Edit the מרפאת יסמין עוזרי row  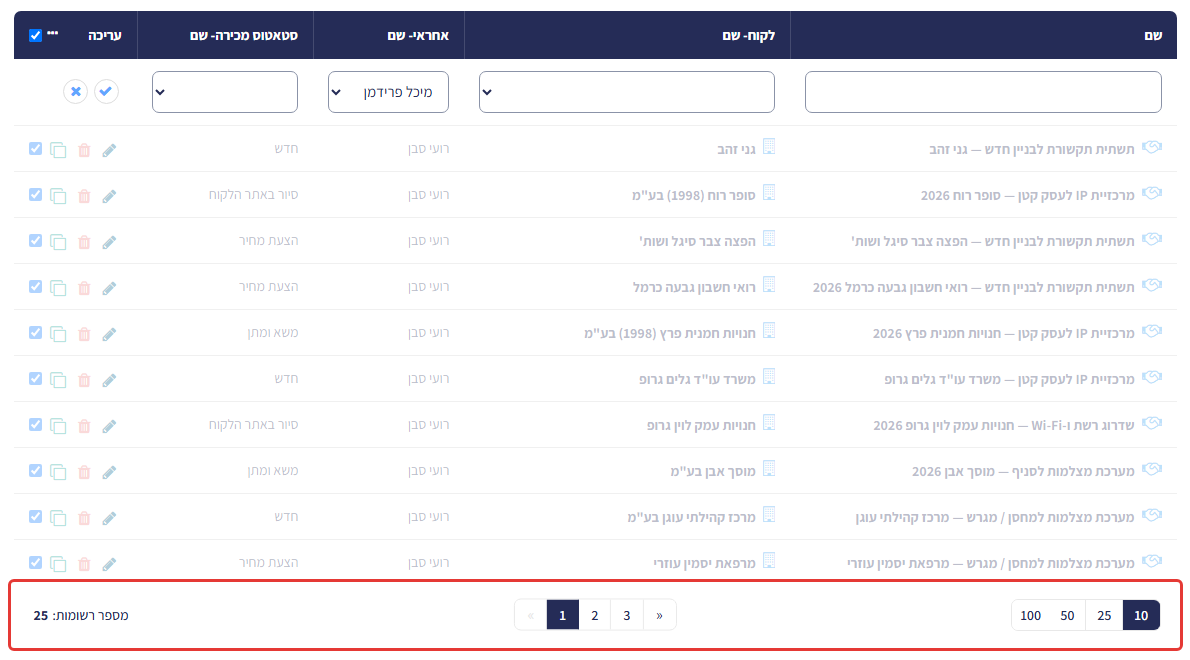tap(109, 564)
